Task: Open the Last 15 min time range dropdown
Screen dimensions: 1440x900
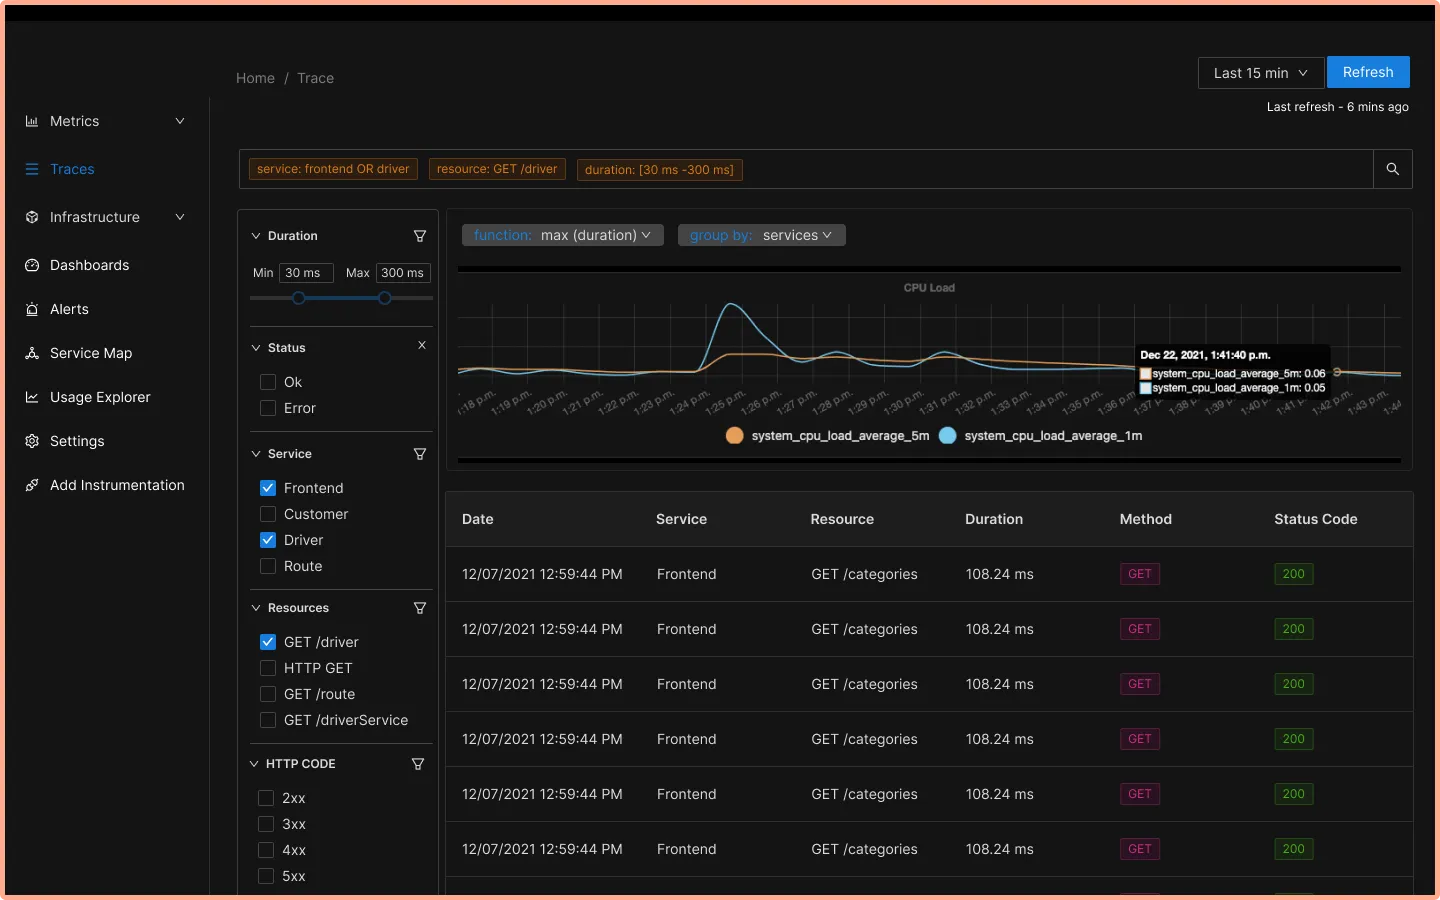Action: [1260, 73]
